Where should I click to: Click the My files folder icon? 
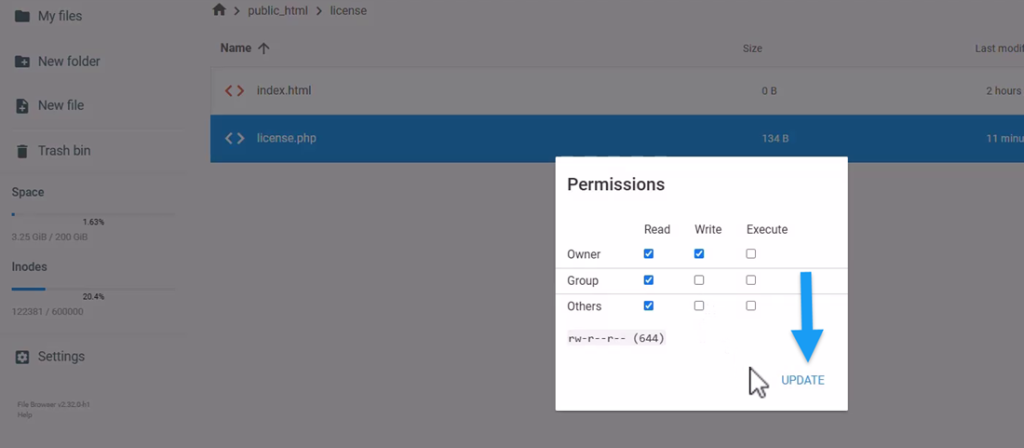tap(22, 16)
